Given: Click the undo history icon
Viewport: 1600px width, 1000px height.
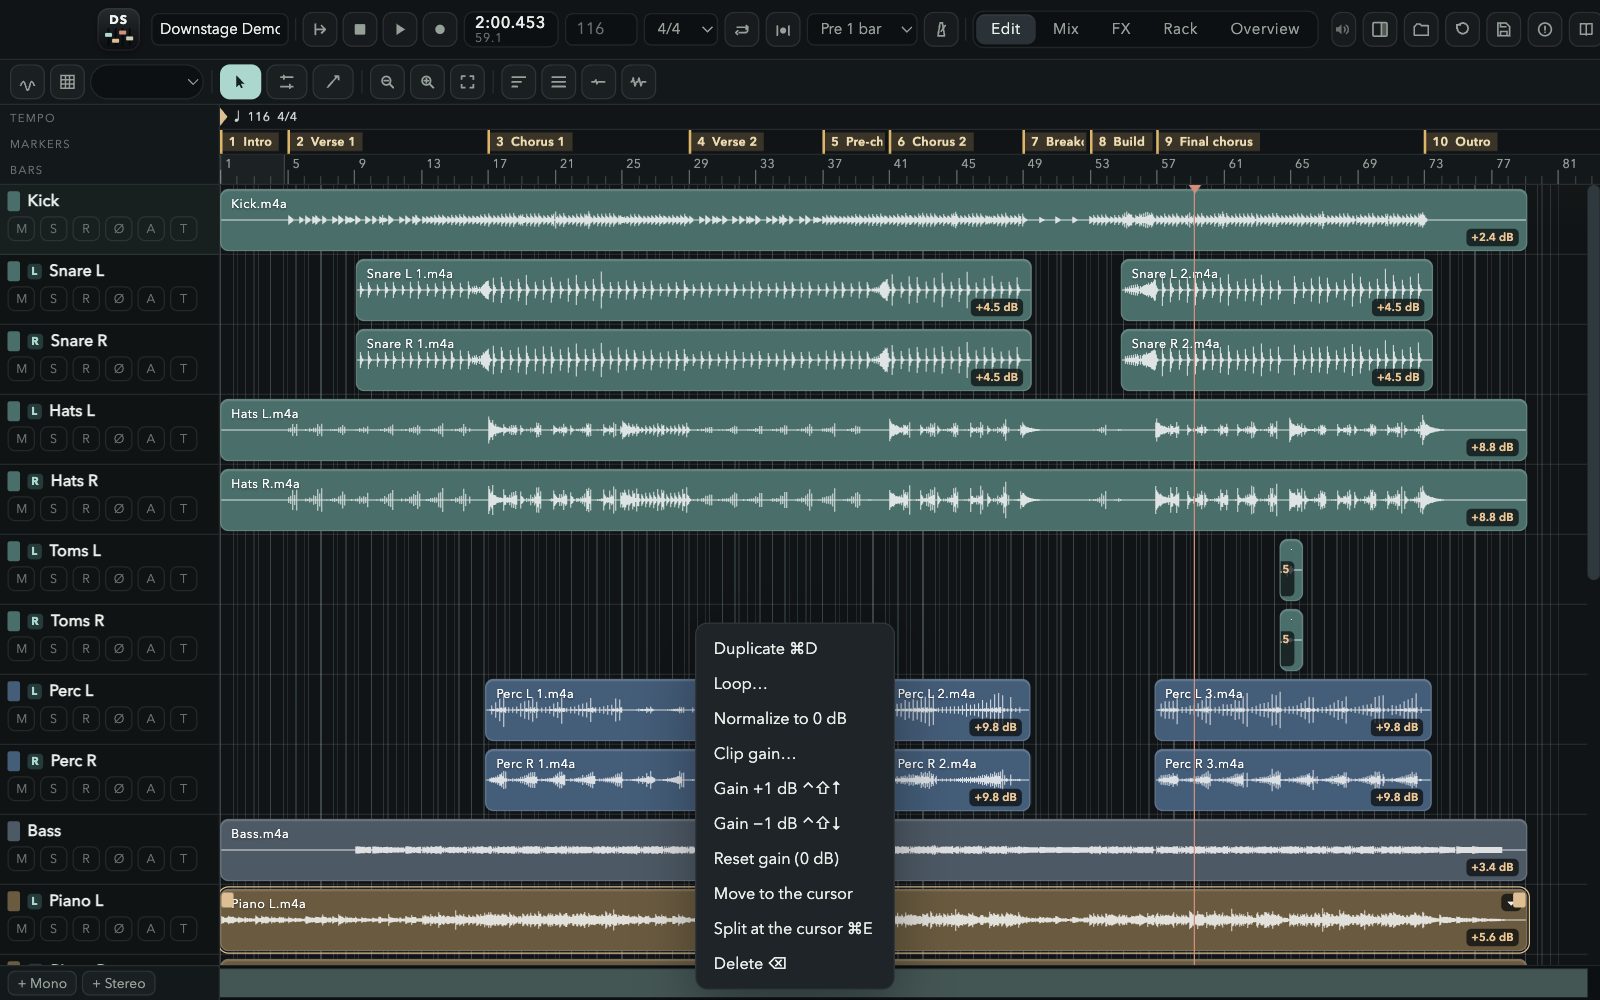Looking at the screenshot, I should point(1462,29).
